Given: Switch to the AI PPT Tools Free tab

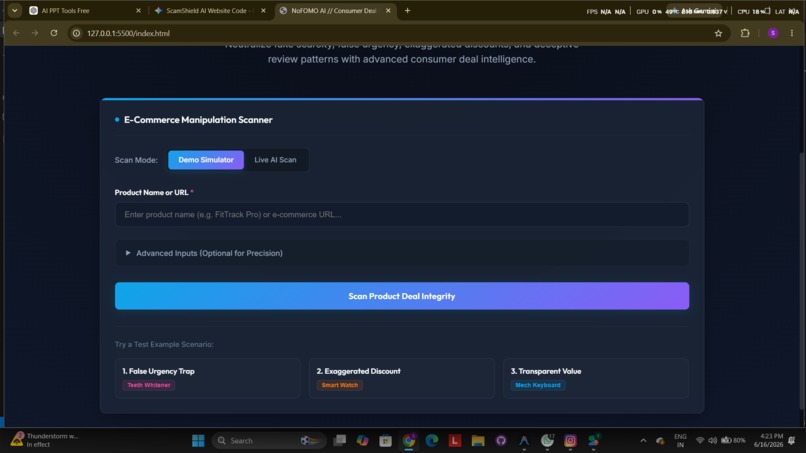Looking at the screenshot, I should [85, 10].
